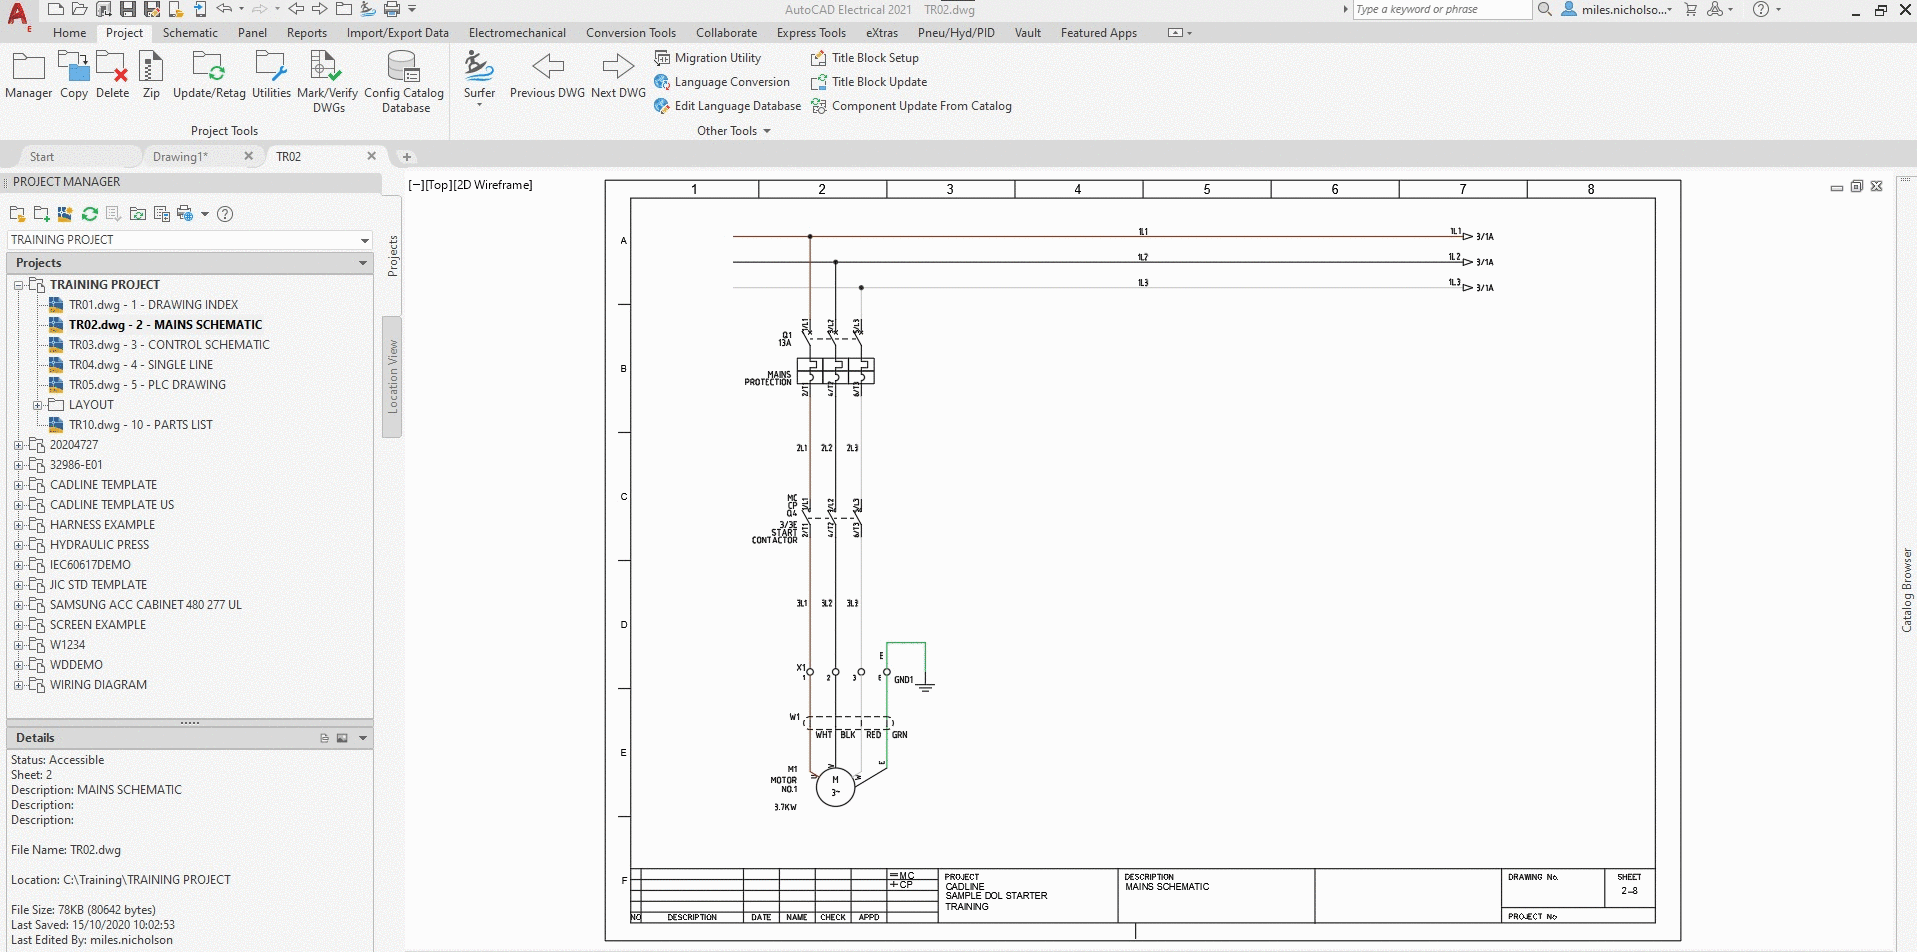Click the Save icon in Quick Access toolbar
The width and height of the screenshot is (1917, 952).
coord(128,9)
